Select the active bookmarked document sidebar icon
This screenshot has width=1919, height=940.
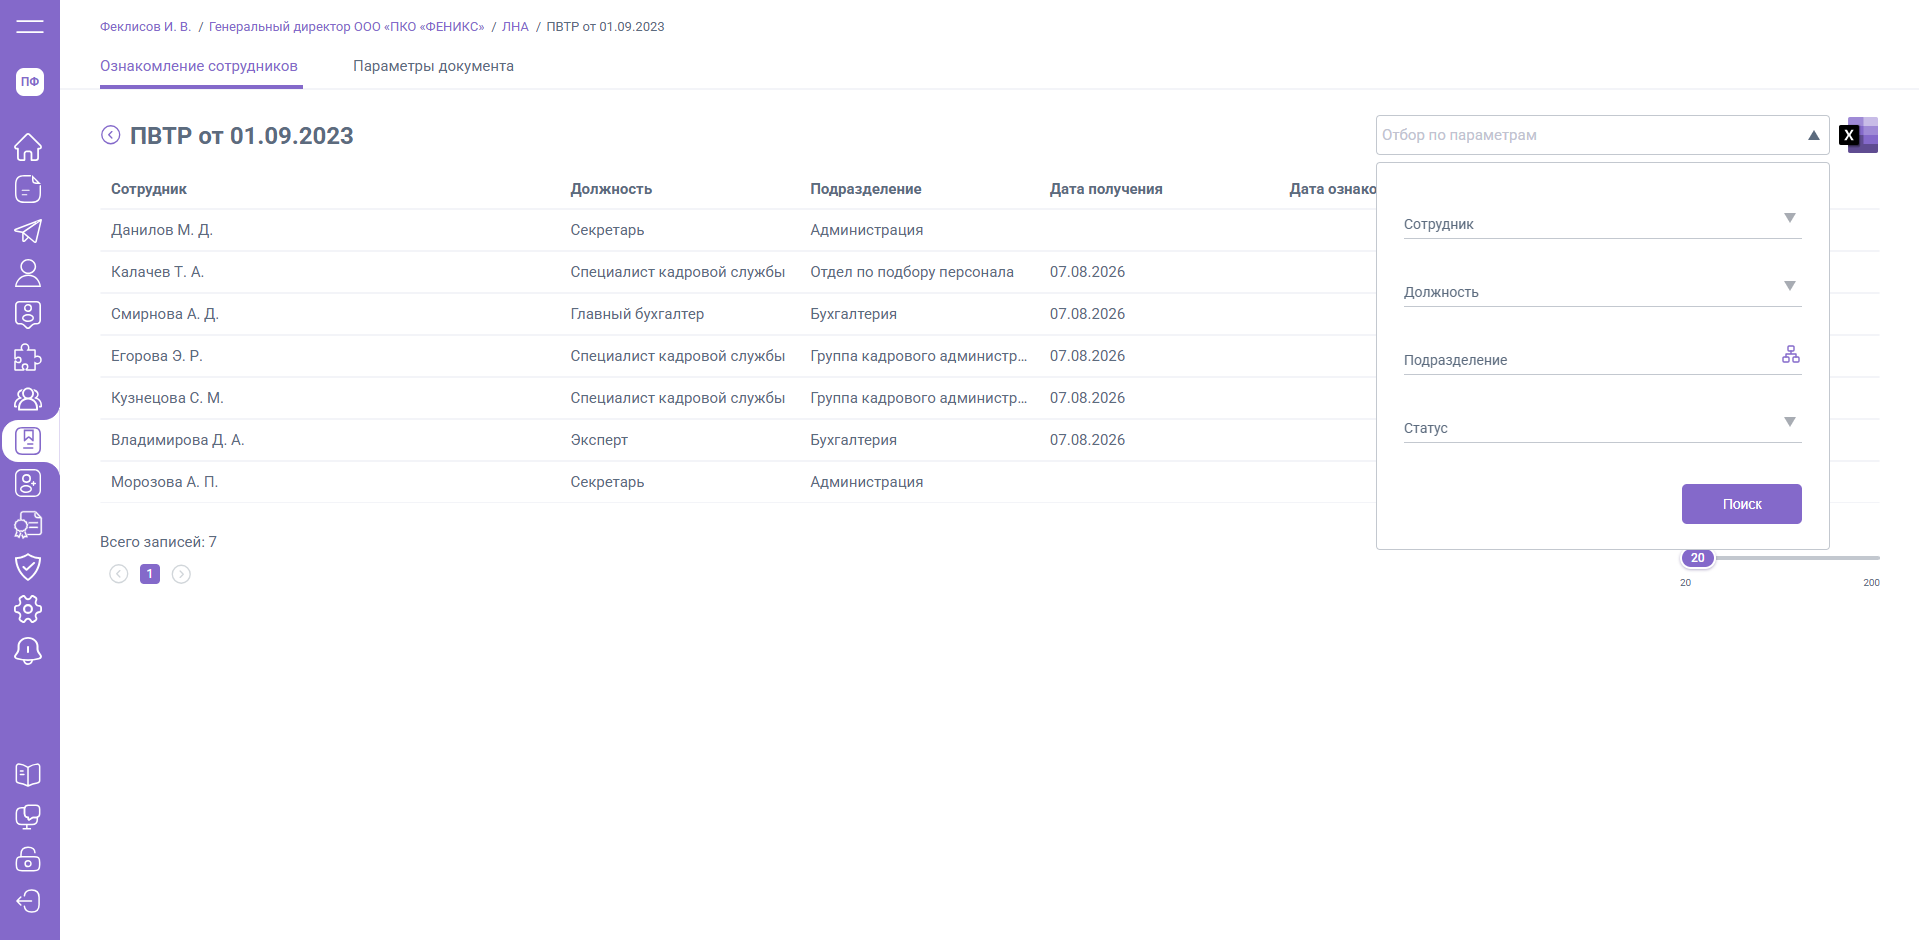[28, 441]
